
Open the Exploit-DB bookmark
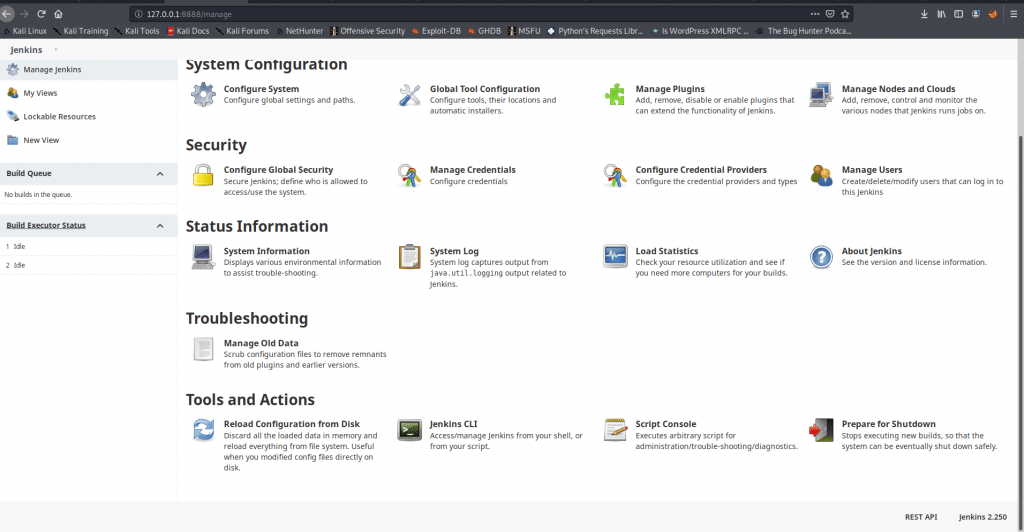436,31
